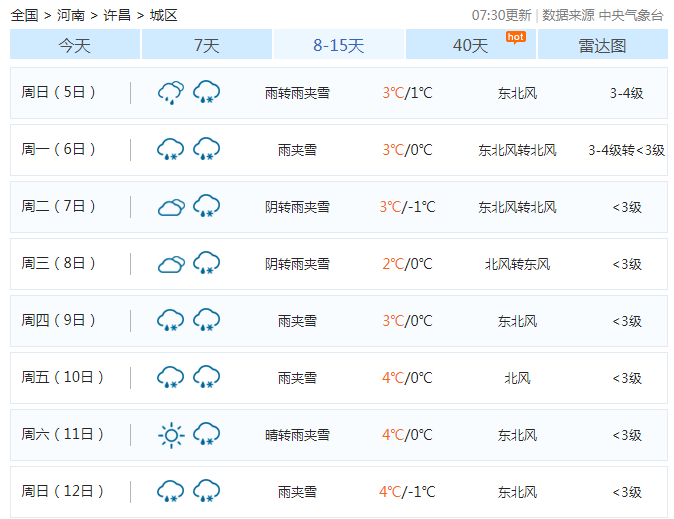Image resolution: width=674 pixels, height=519 pixels.
Task: Click the first sleet icon for Thursday 9日
Action: (x=171, y=321)
